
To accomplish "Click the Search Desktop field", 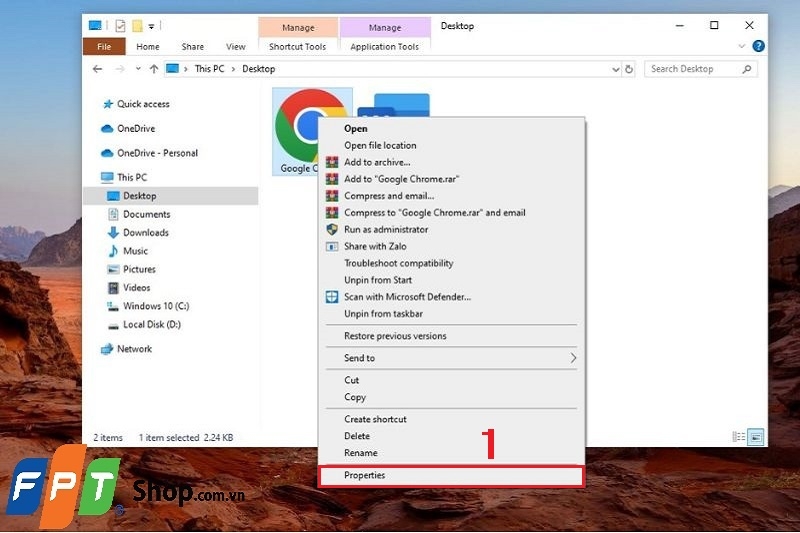I will pos(701,69).
